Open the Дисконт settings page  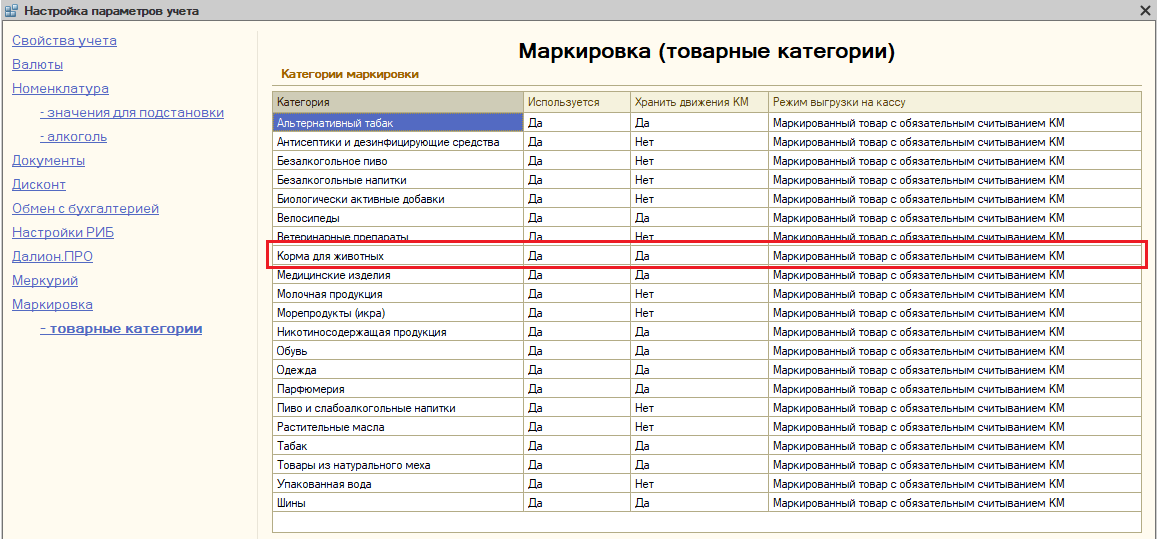(39, 185)
